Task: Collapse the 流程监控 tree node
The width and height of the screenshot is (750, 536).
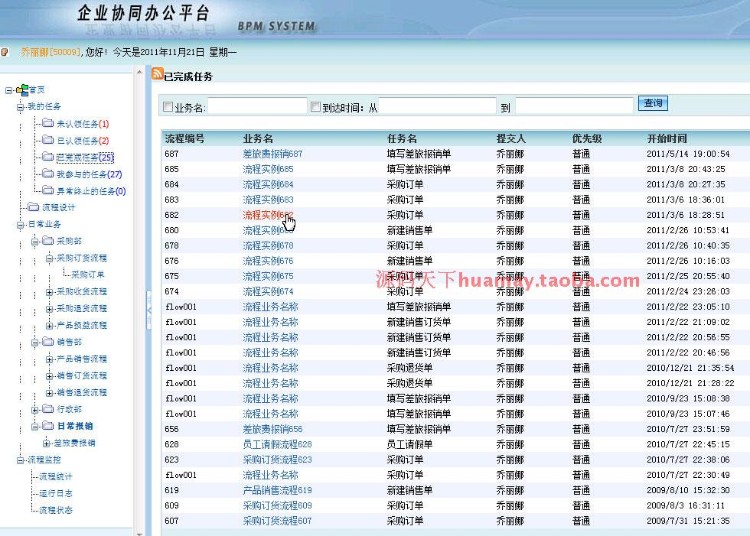Action: click(x=21, y=460)
